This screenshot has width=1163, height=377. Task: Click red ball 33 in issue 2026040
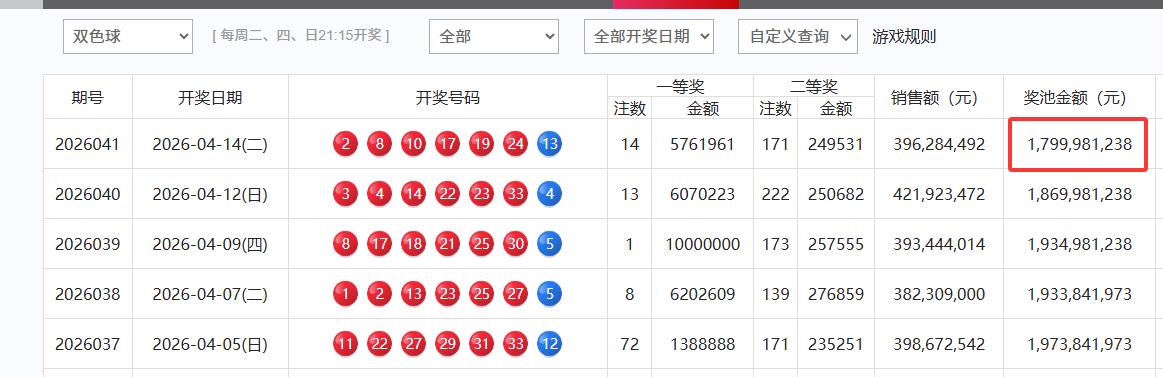tap(515, 194)
